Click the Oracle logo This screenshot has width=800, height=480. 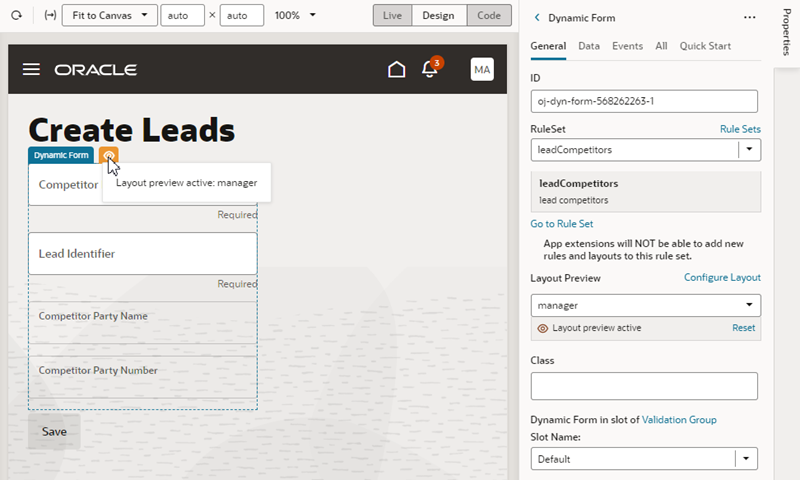[x=95, y=69]
